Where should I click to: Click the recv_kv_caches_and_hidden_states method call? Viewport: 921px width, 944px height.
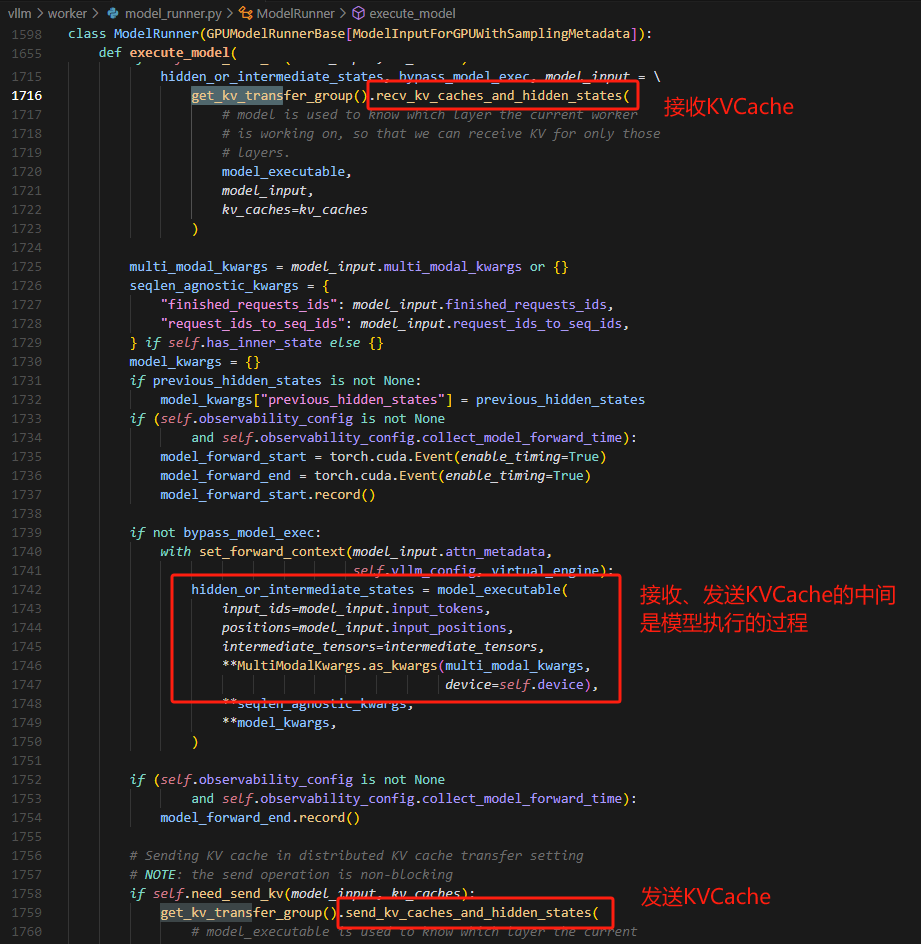pyautogui.click(x=500, y=96)
